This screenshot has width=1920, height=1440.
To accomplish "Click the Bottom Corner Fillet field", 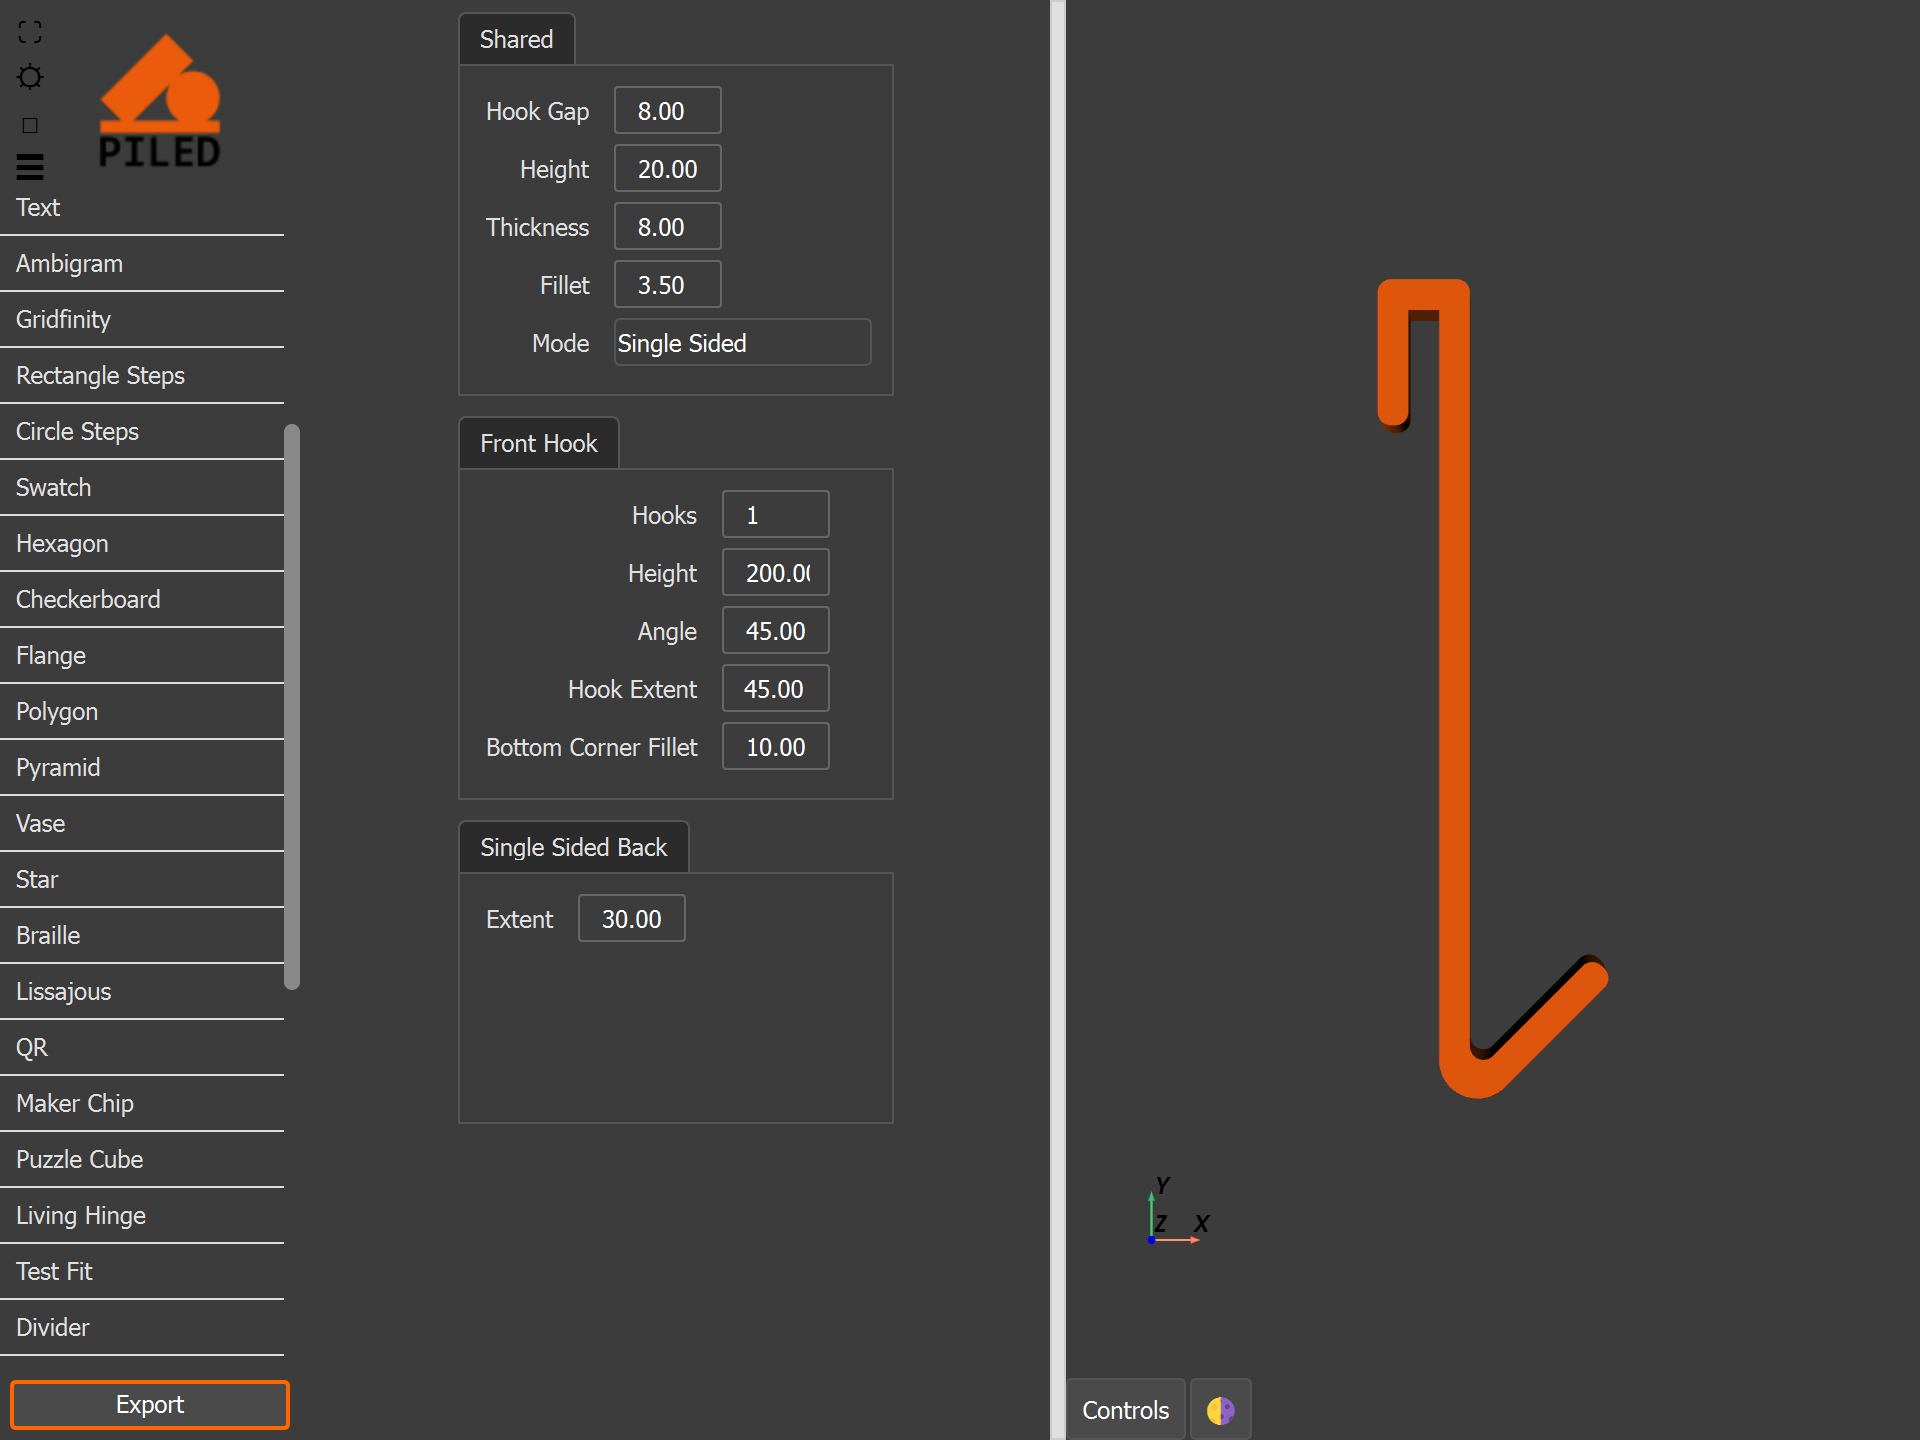I will coord(775,747).
